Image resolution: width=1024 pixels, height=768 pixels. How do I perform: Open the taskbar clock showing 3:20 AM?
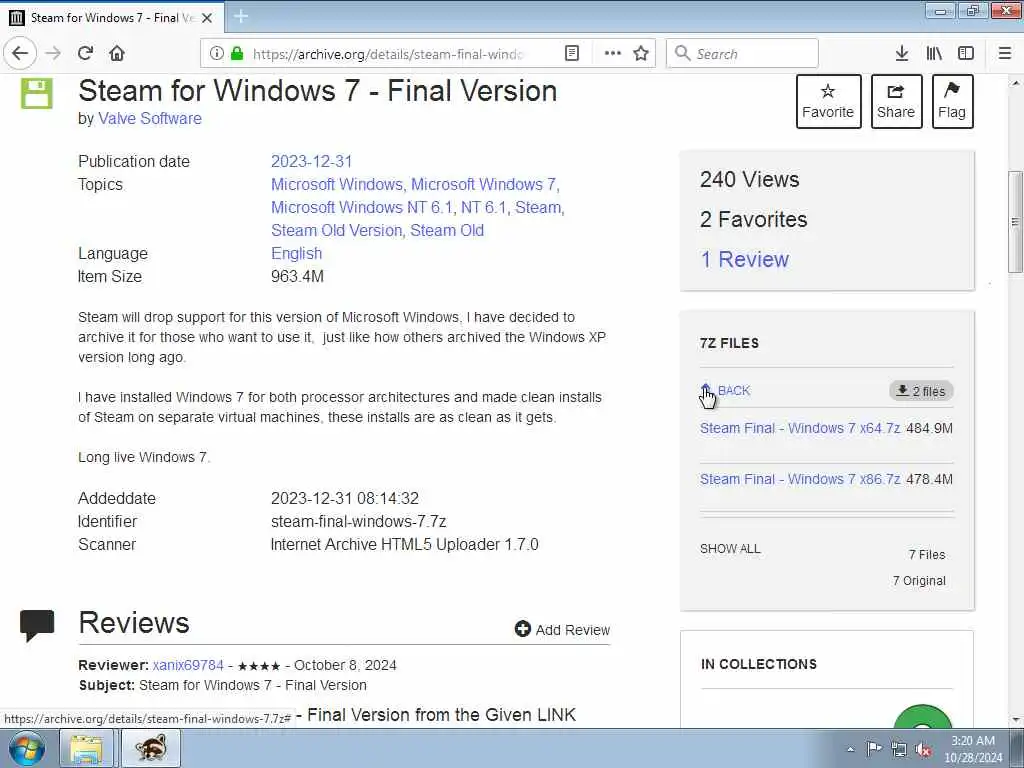click(x=972, y=749)
